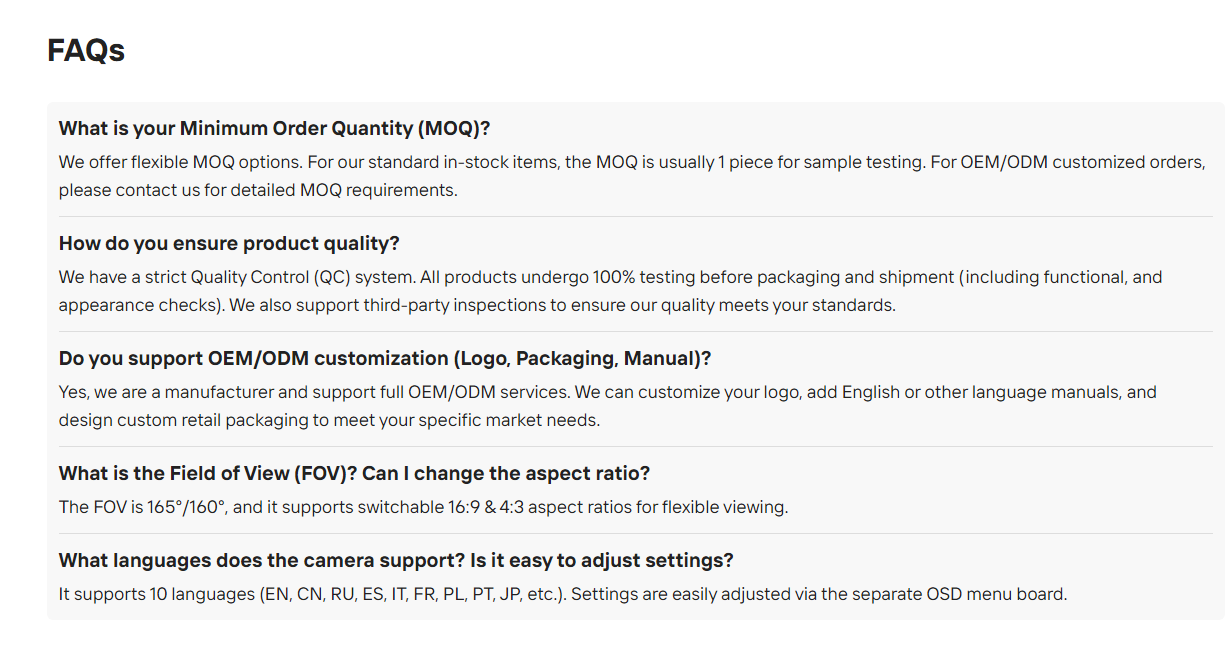The width and height of the screenshot is (1230, 654).
Task: Click the 165°/160° FOV answer text
Action: tap(423, 507)
